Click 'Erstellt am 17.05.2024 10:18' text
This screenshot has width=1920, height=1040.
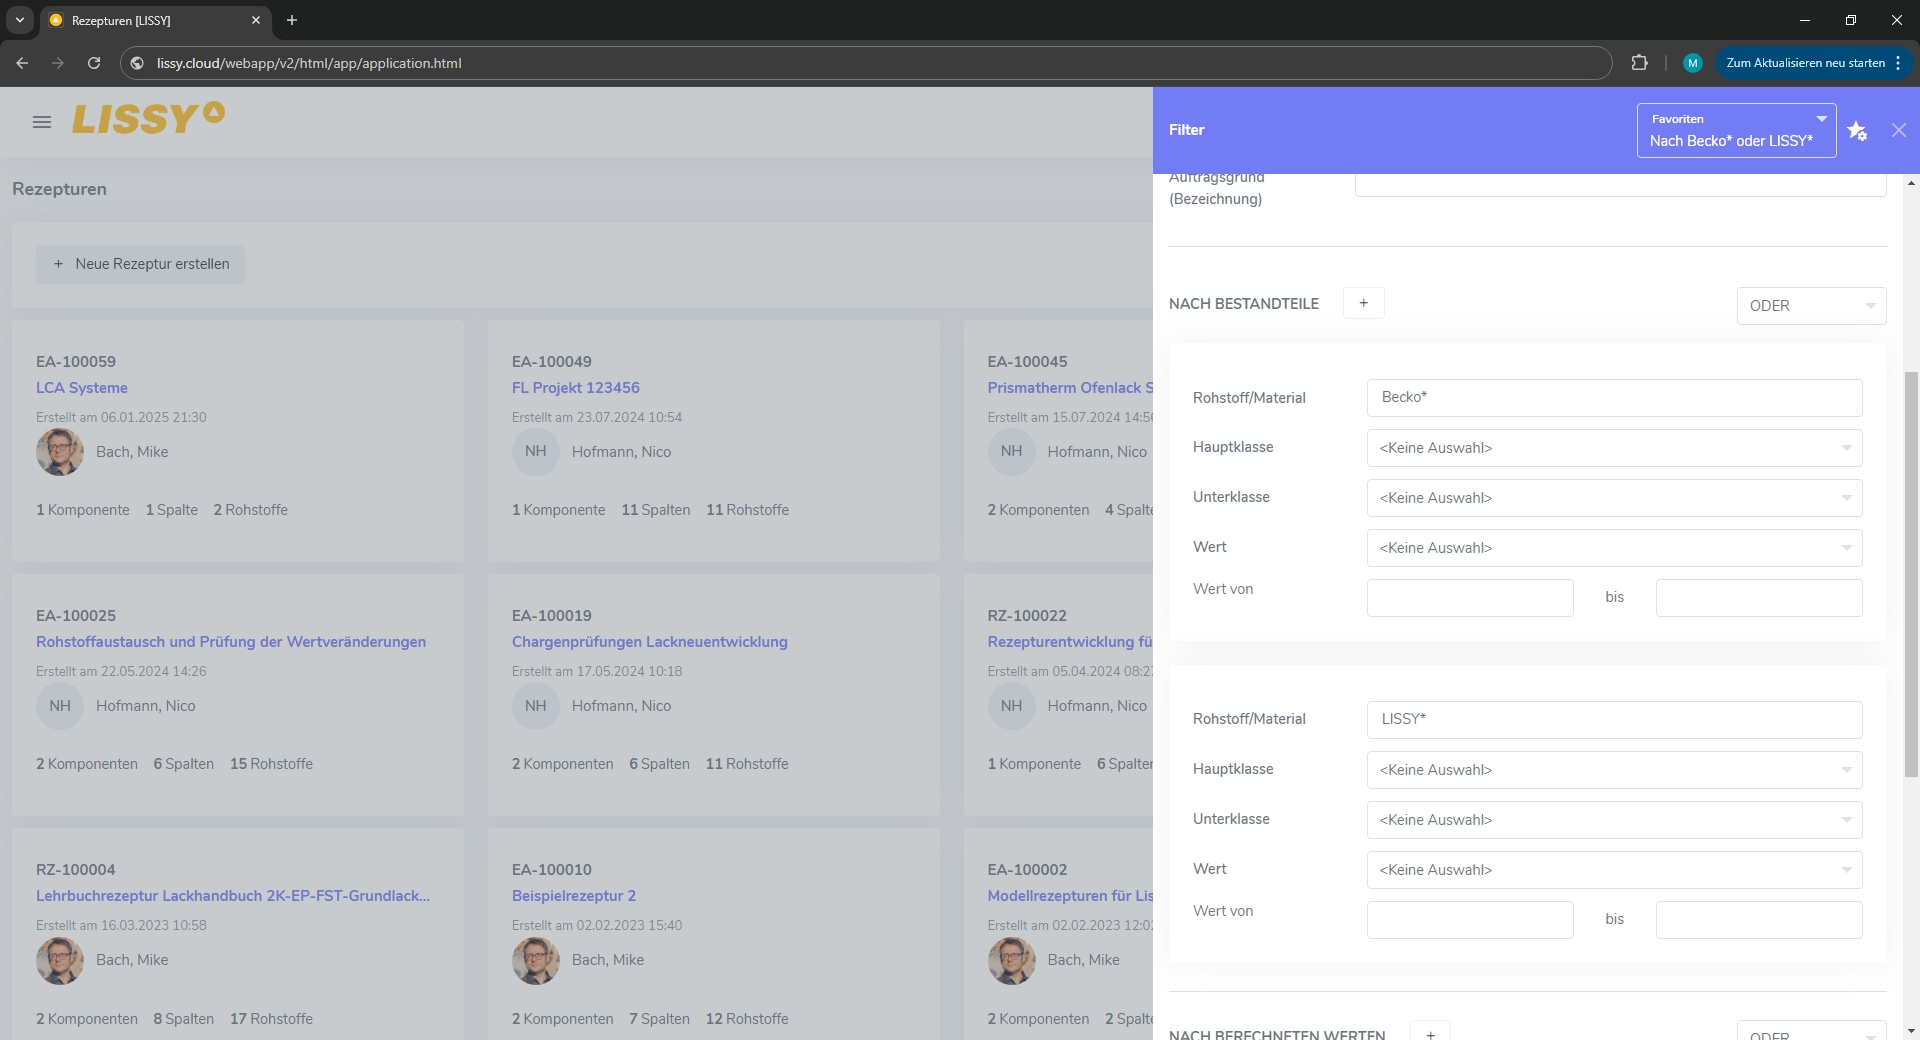pyautogui.click(x=597, y=671)
